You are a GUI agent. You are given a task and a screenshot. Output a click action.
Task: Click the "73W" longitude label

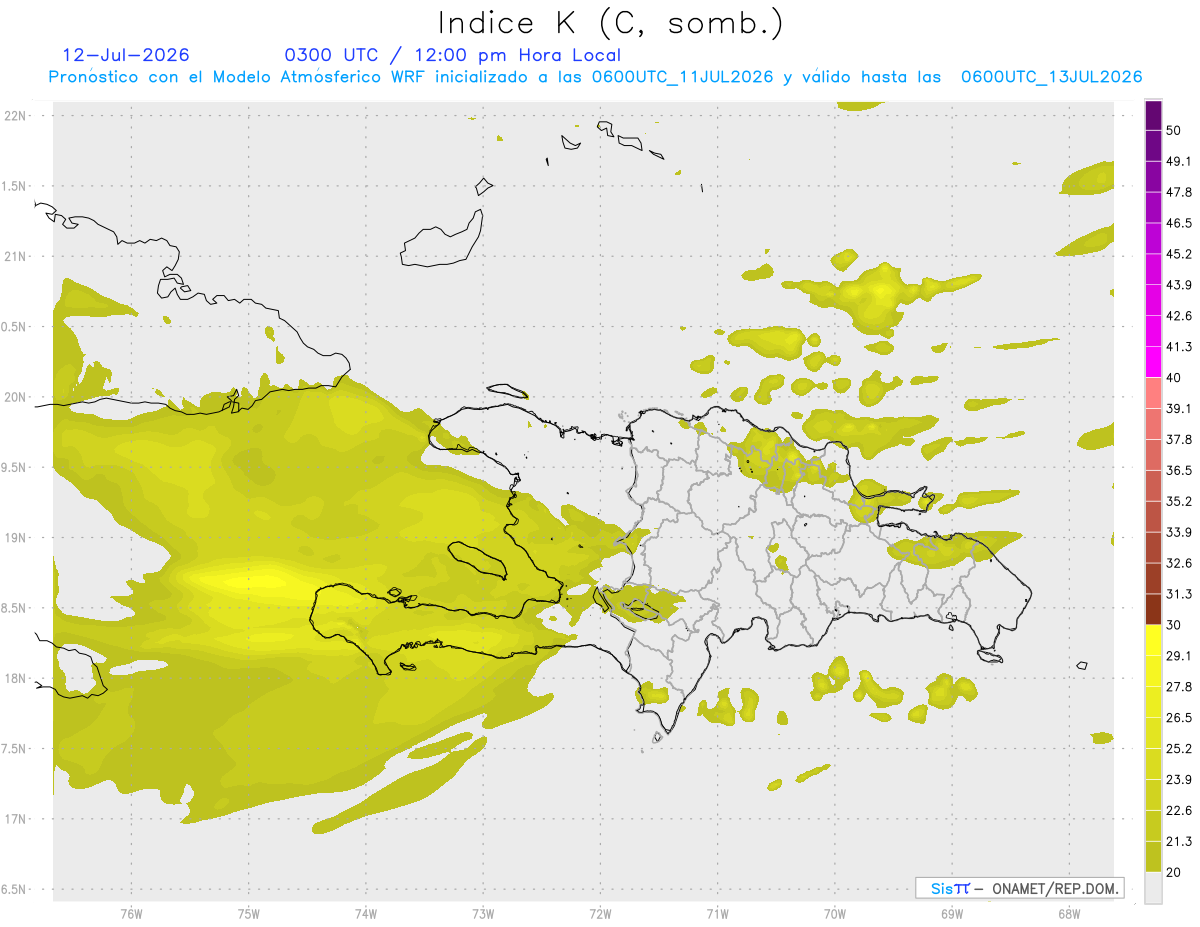click(x=483, y=913)
